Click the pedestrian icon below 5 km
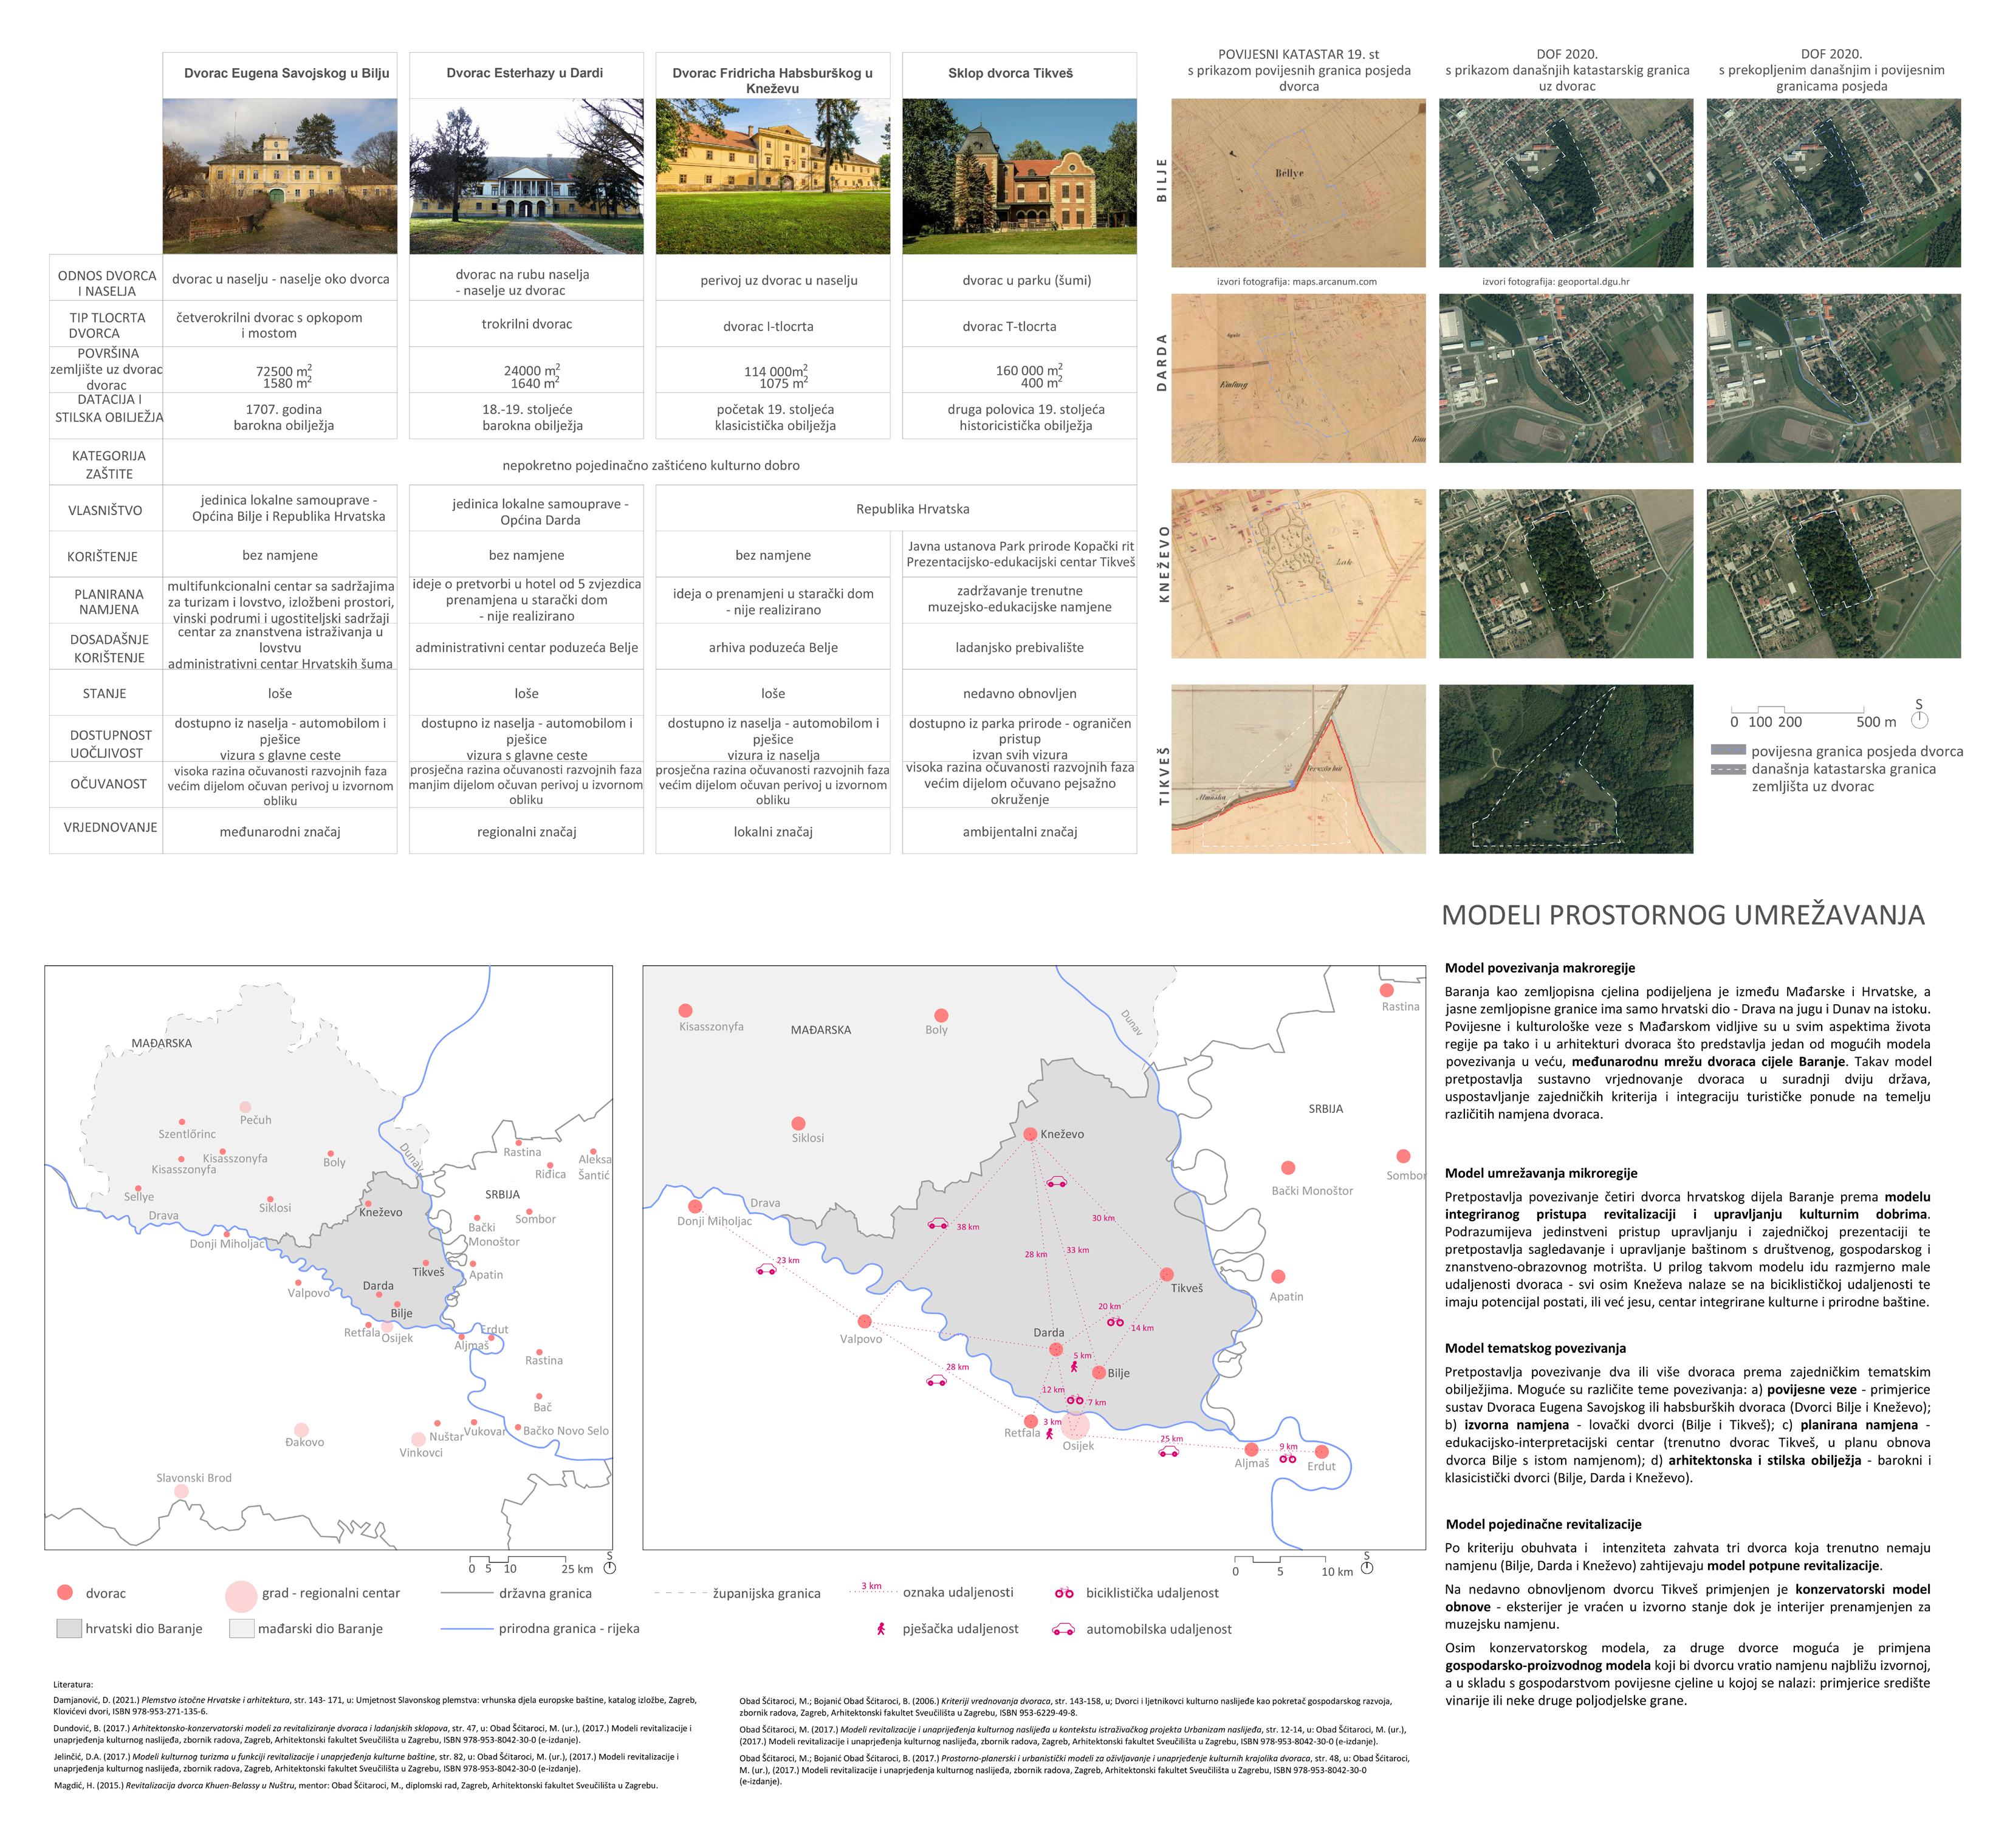 (1074, 1366)
